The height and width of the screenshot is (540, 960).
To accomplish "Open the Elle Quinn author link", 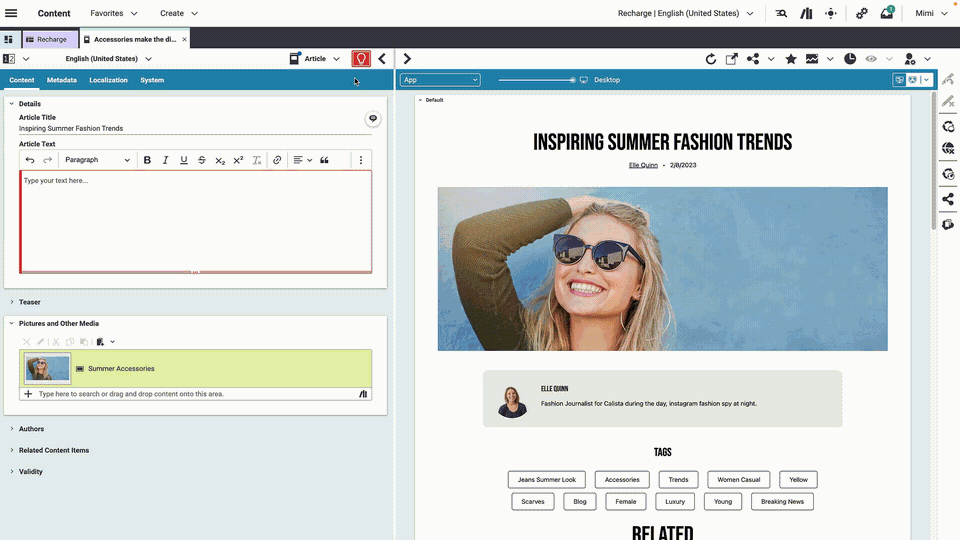I will [643, 165].
